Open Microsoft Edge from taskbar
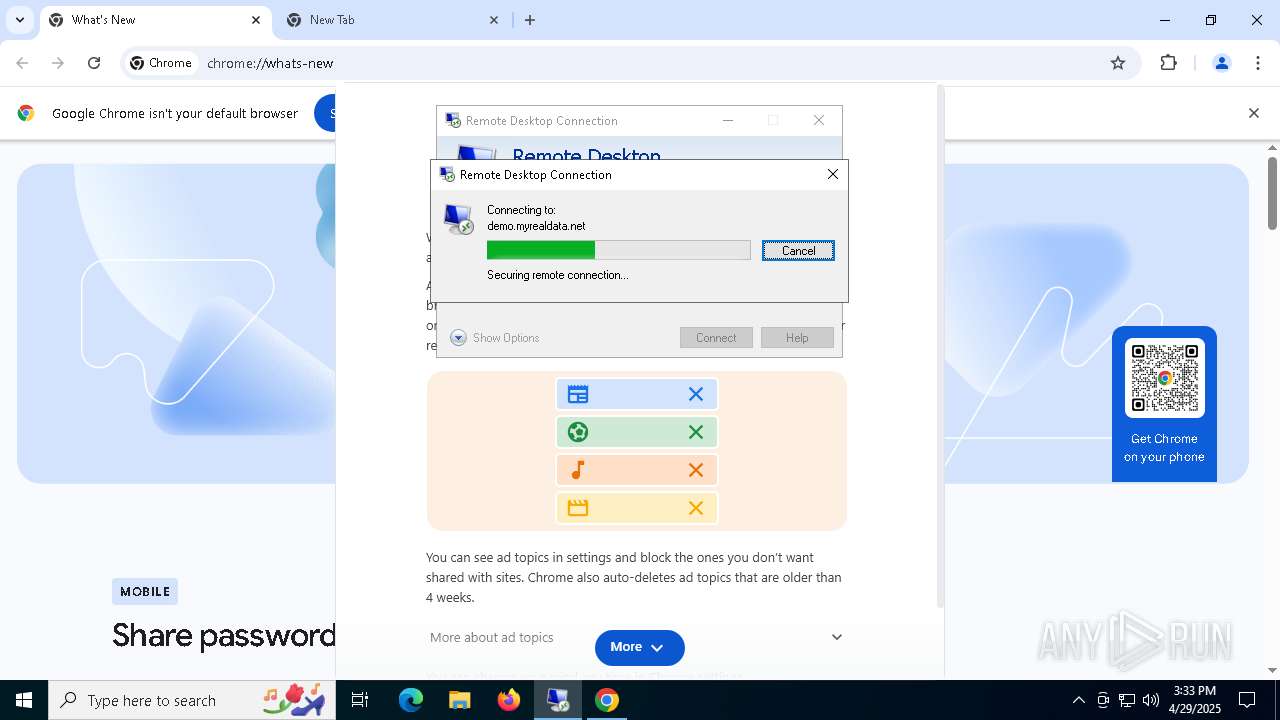This screenshot has height=720, width=1280. [411, 700]
